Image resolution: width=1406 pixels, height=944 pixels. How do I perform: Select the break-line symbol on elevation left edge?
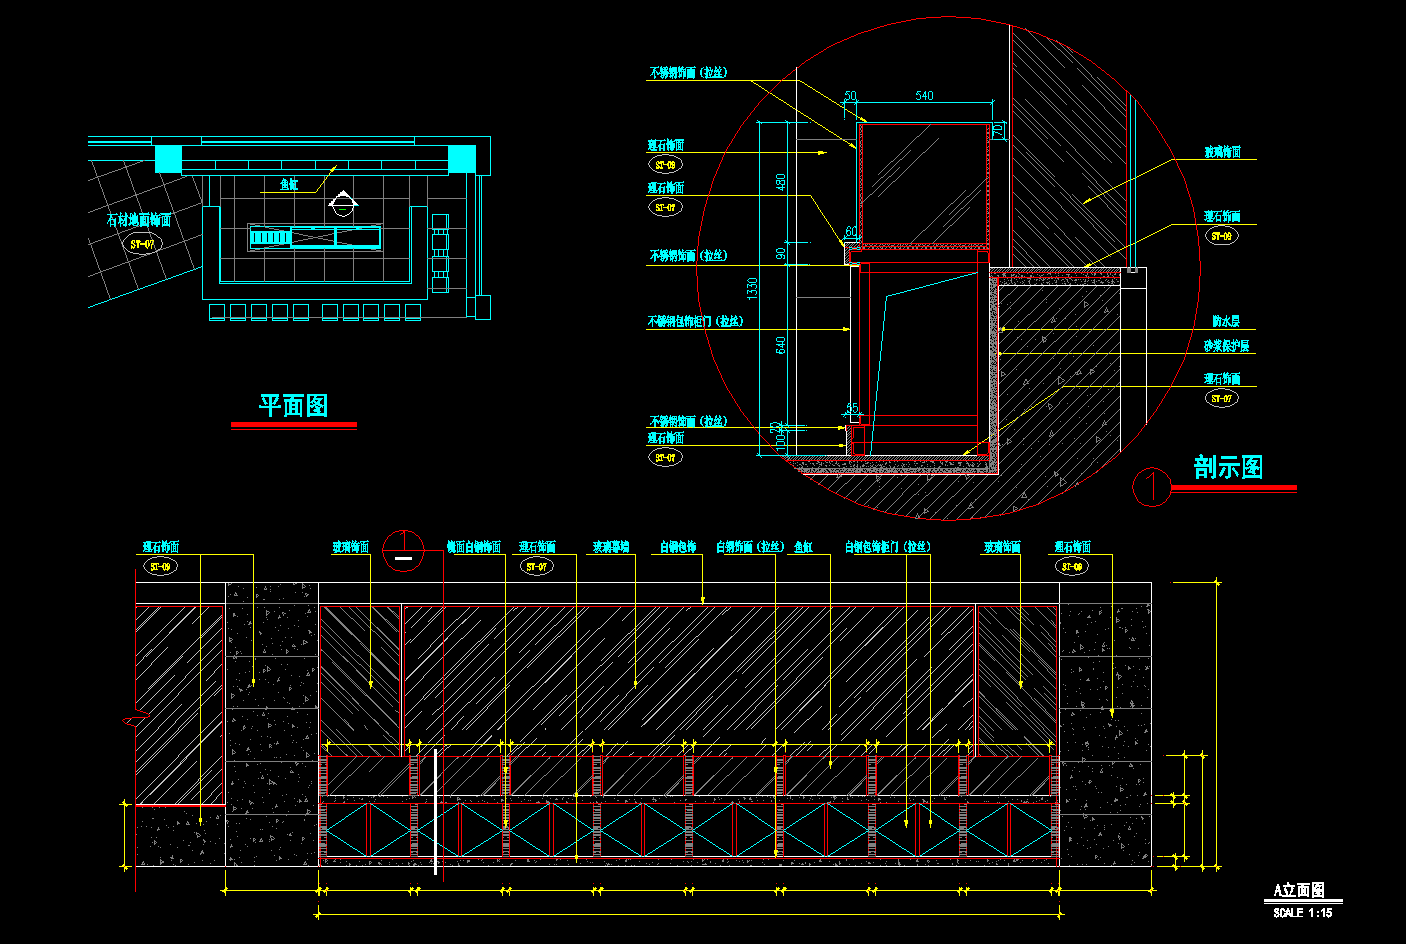(135, 718)
